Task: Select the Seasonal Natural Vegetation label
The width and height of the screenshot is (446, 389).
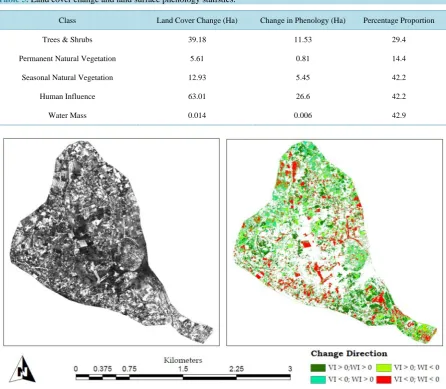Action: 67,77
